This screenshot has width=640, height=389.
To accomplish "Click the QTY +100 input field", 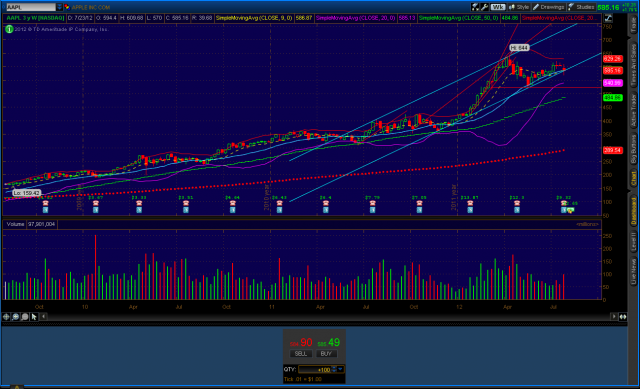I will 314,369.
